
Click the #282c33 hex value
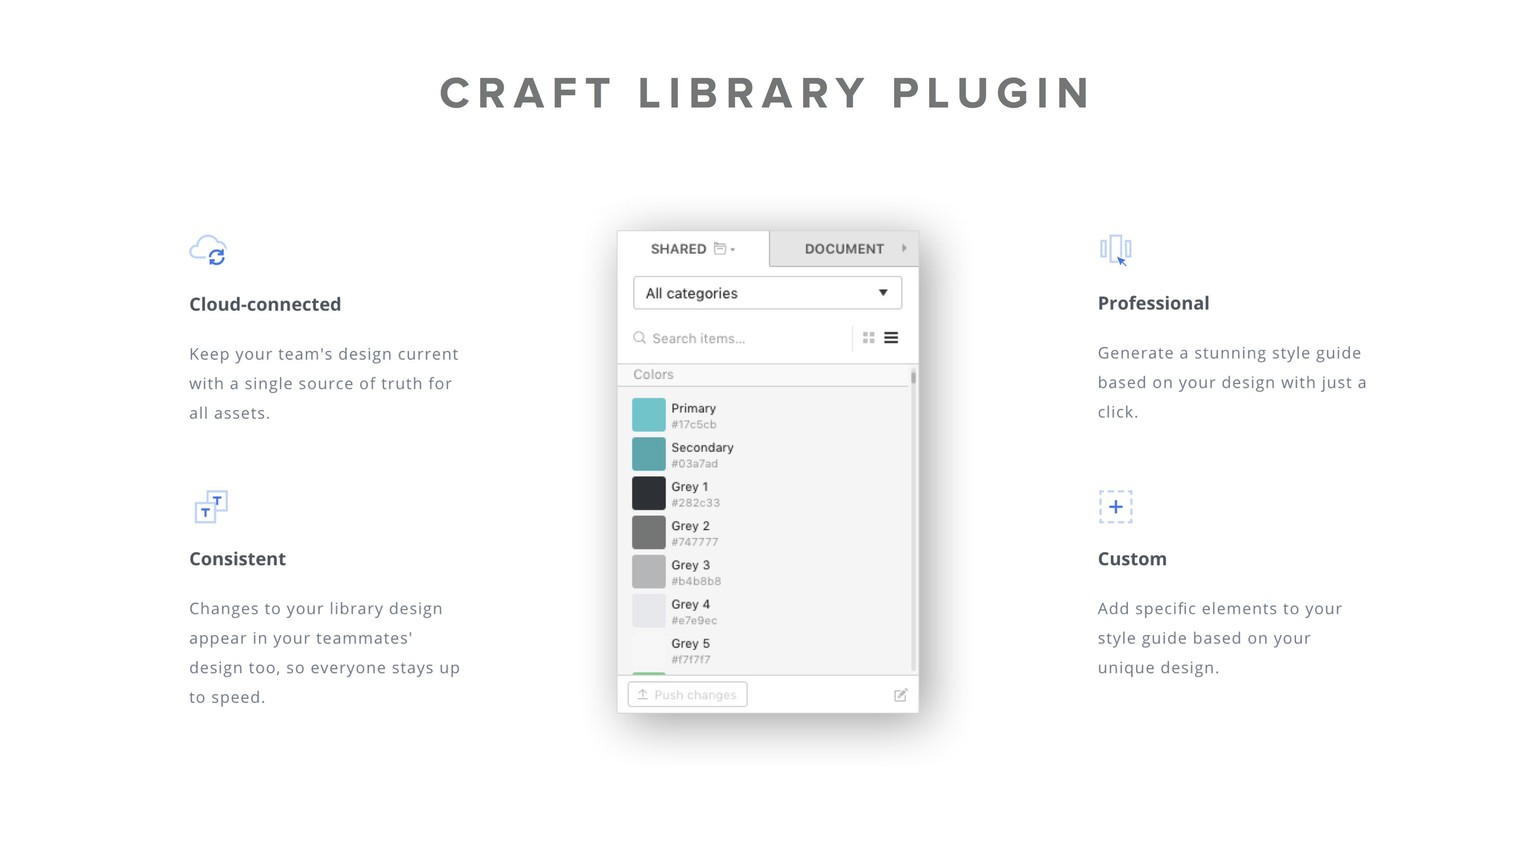click(695, 503)
